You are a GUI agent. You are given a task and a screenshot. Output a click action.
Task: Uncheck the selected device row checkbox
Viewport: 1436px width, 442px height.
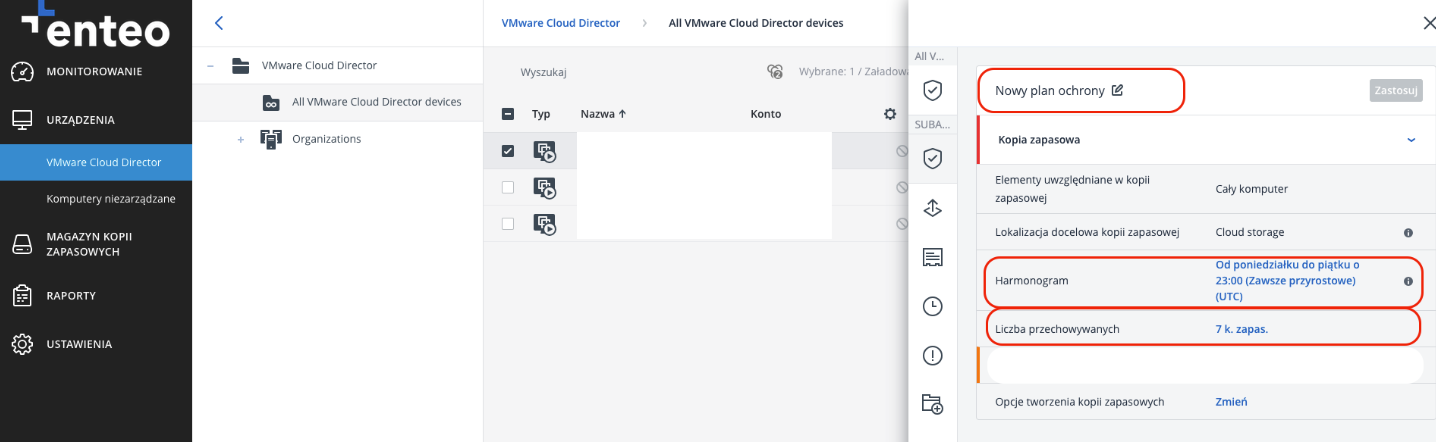[x=508, y=151]
